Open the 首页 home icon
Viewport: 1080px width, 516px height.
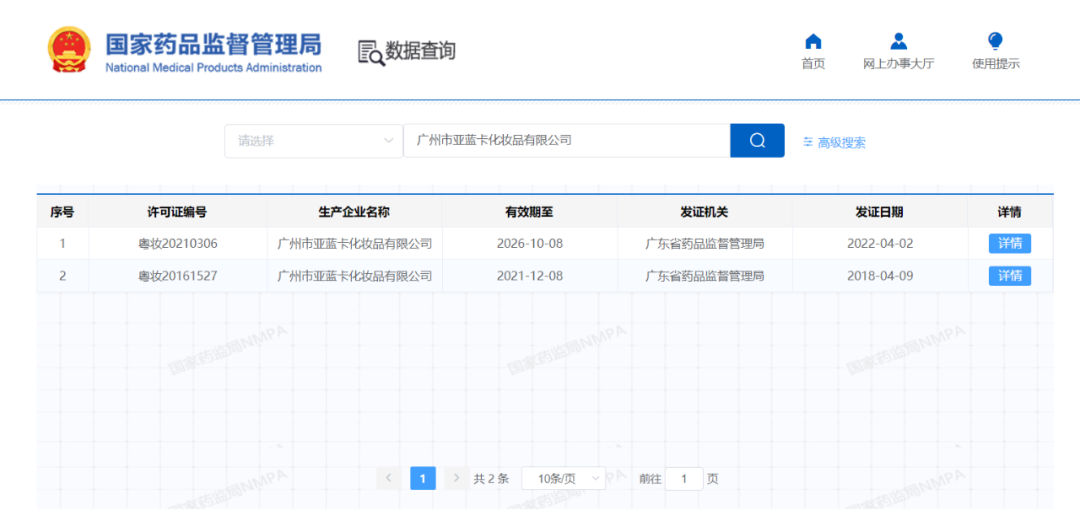point(813,41)
